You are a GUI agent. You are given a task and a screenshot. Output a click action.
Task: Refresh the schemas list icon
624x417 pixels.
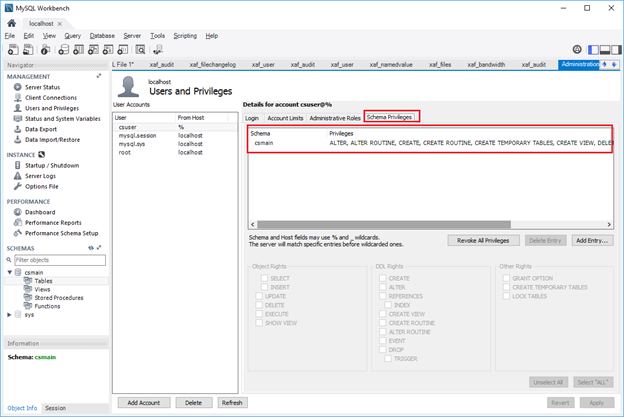91,248
